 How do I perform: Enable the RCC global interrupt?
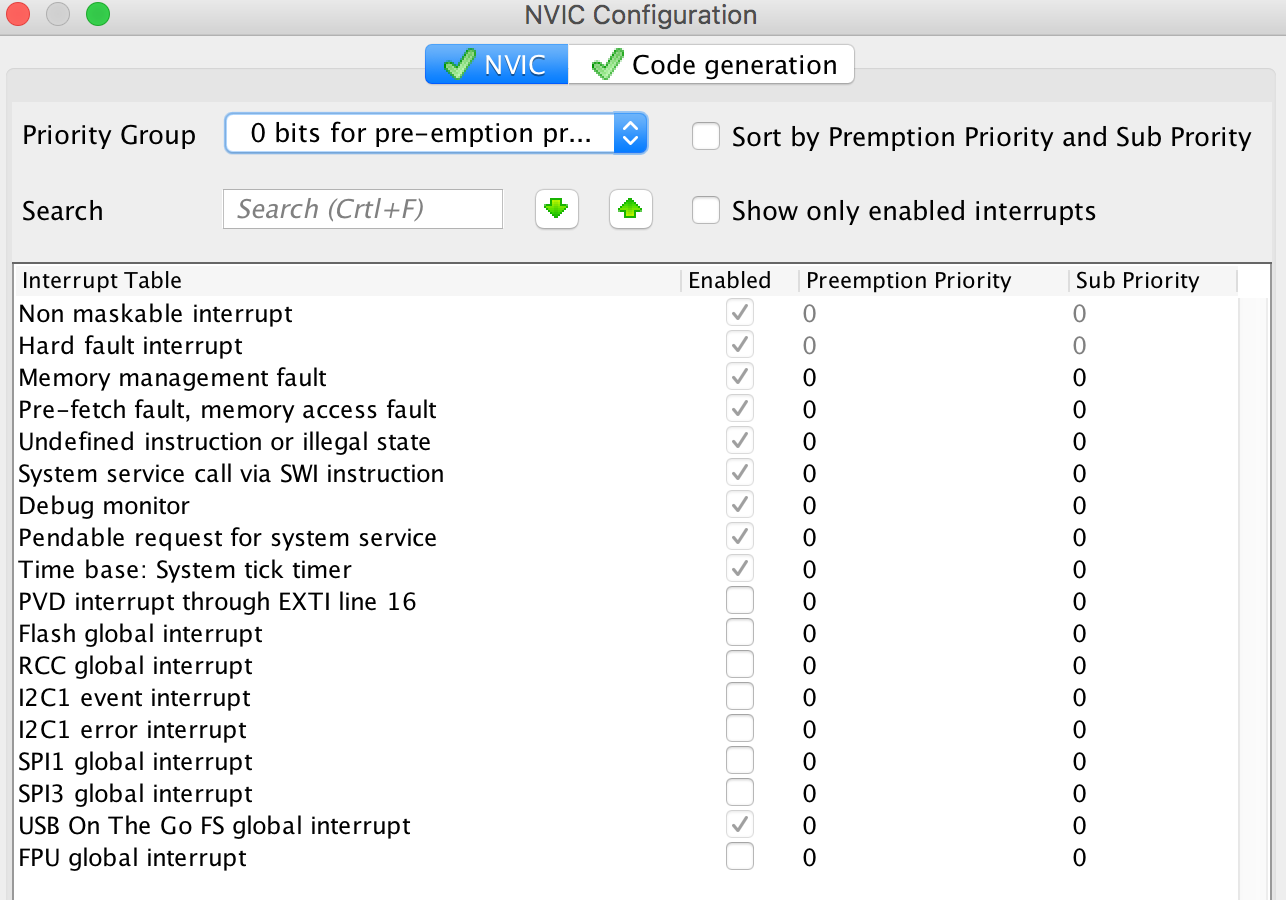coord(740,665)
